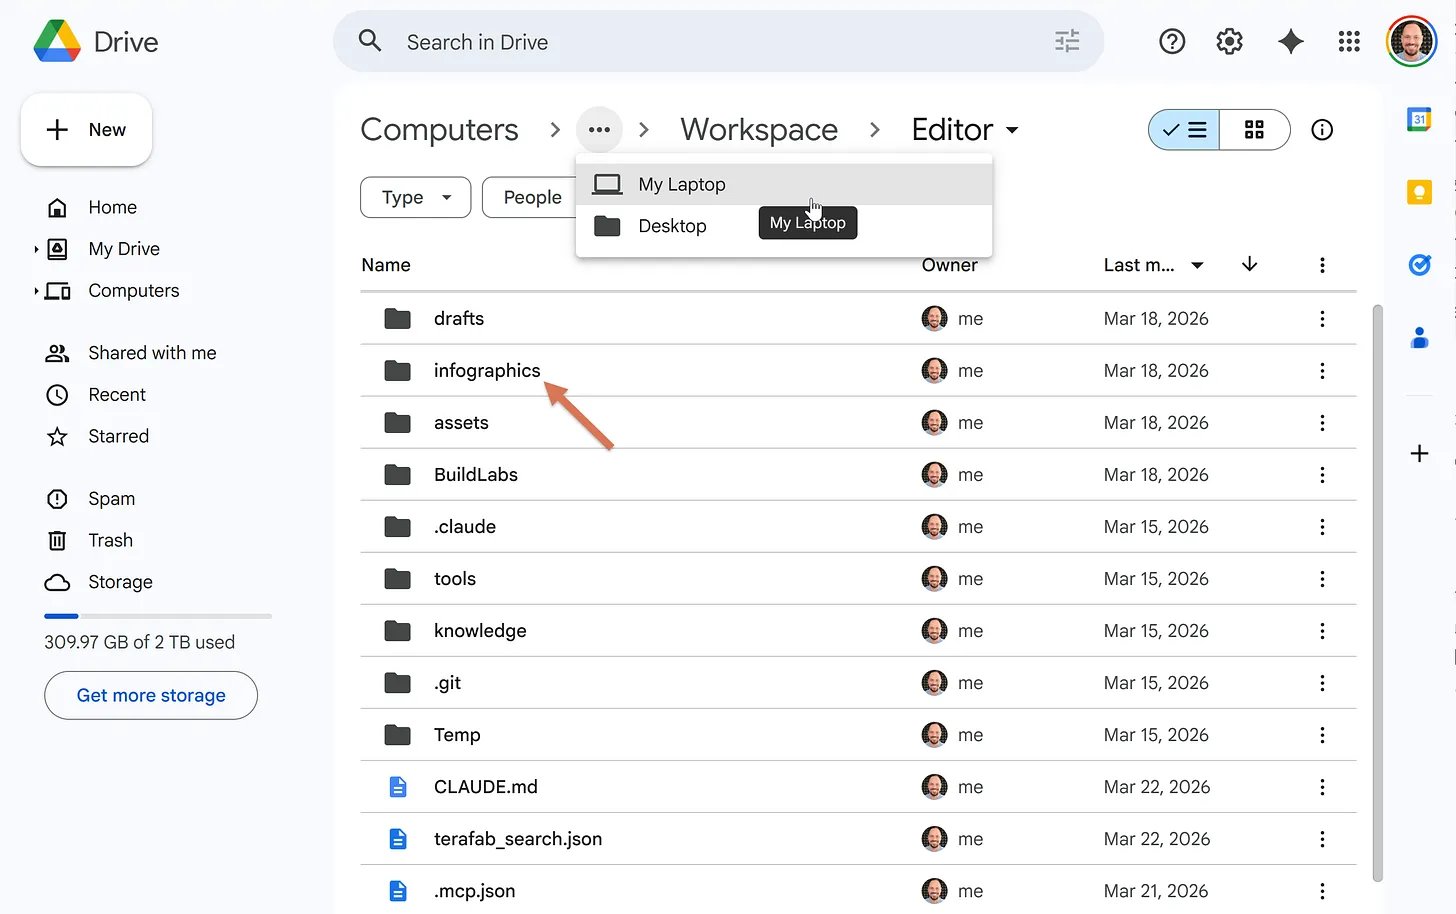Click the Get more storage button
The height and width of the screenshot is (914, 1456).
point(150,695)
